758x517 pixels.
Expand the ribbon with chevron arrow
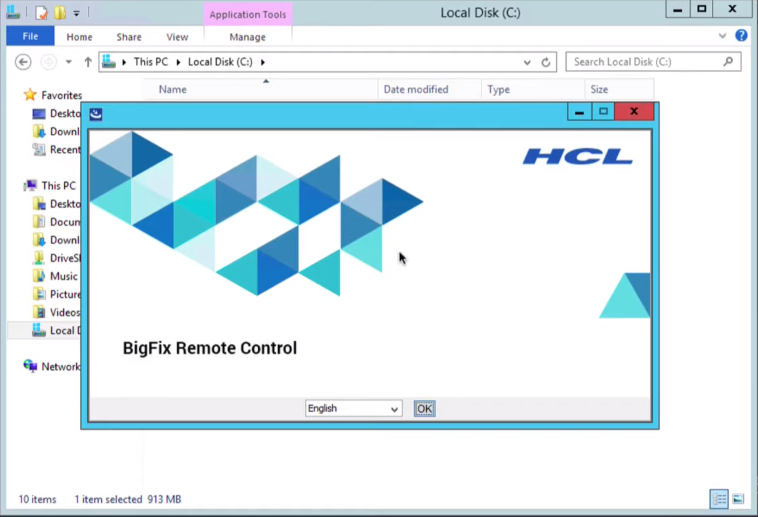(x=722, y=36)
